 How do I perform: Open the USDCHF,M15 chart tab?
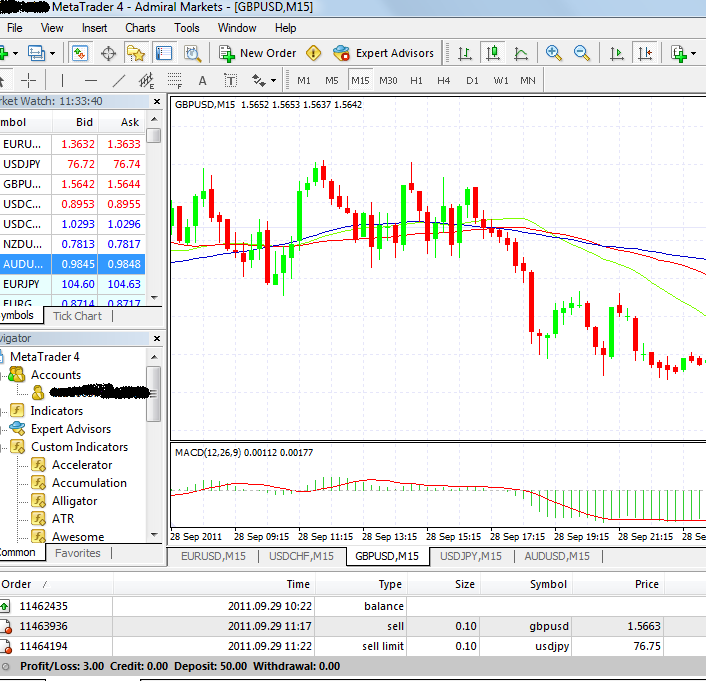[301, 556]
